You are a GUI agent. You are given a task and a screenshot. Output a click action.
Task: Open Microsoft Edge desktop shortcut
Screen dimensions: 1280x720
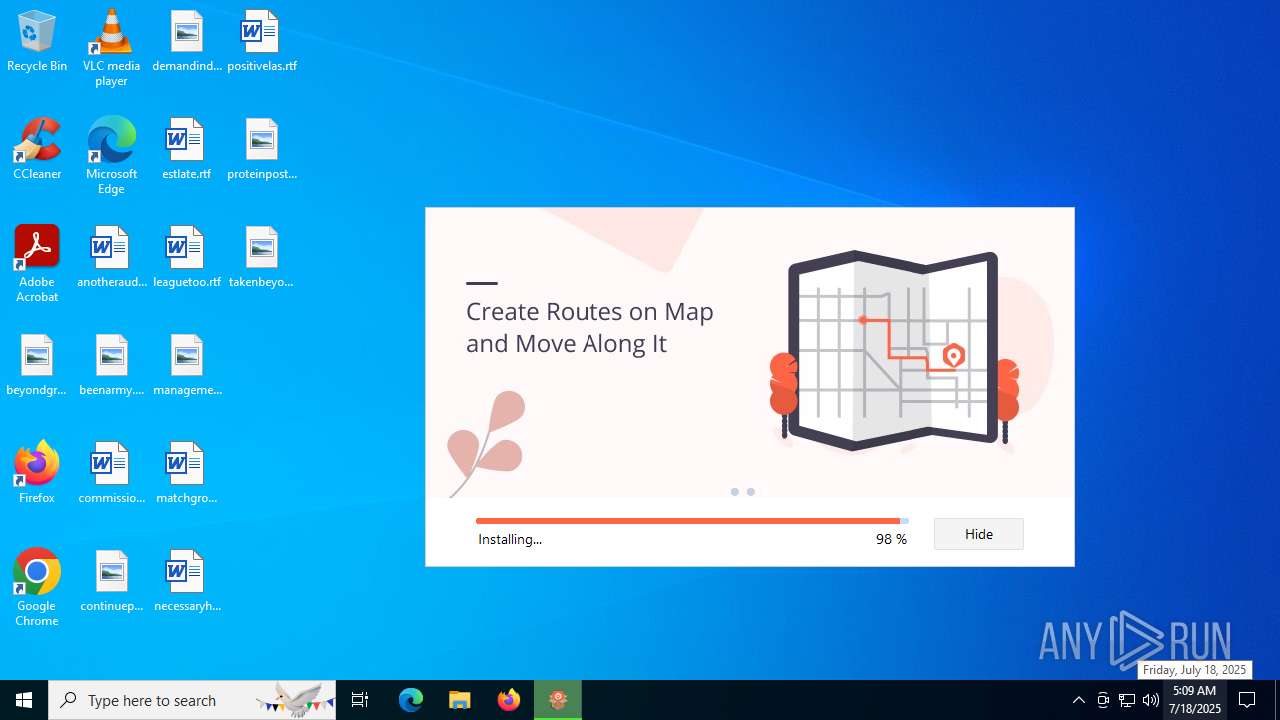111,156
